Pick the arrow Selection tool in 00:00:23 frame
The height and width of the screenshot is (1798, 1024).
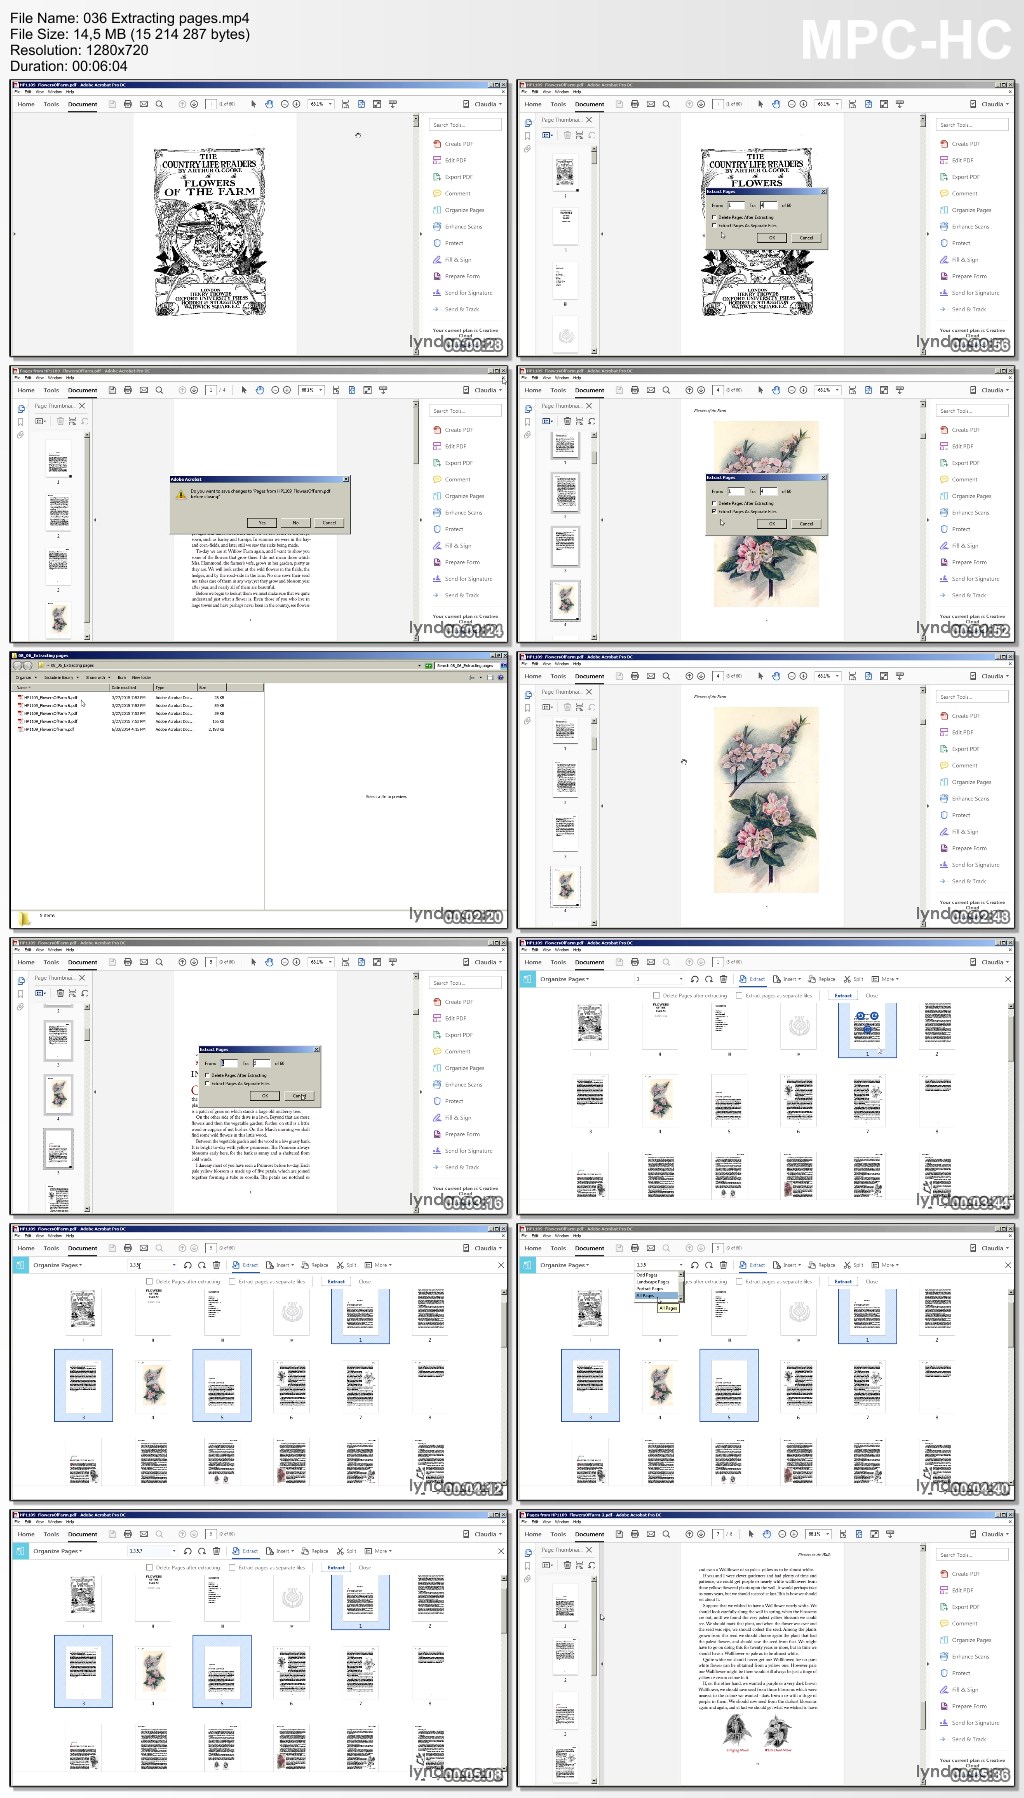tap(254, 104)
